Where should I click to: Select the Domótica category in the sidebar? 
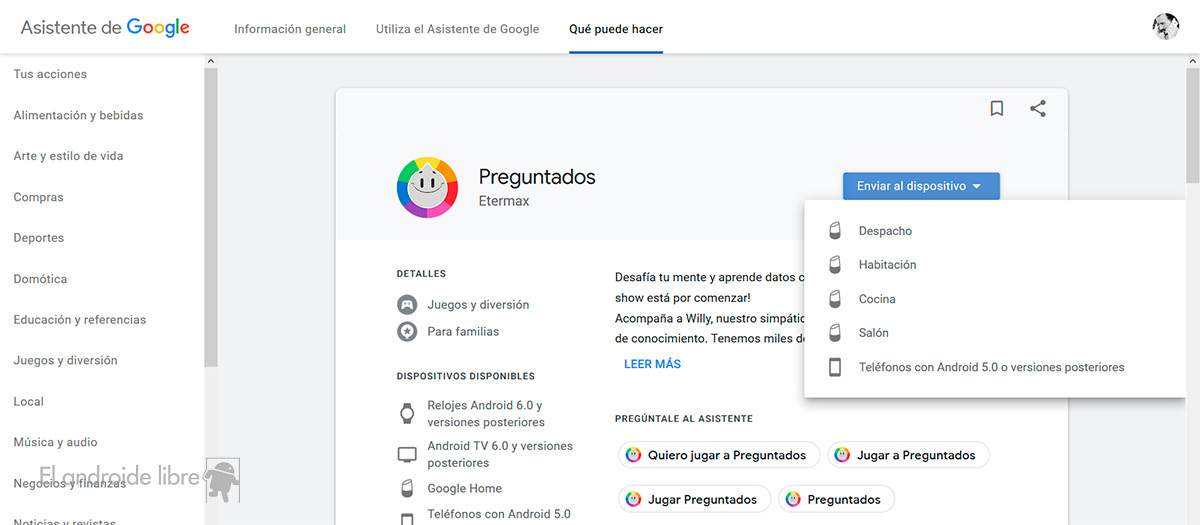(40, 279)
